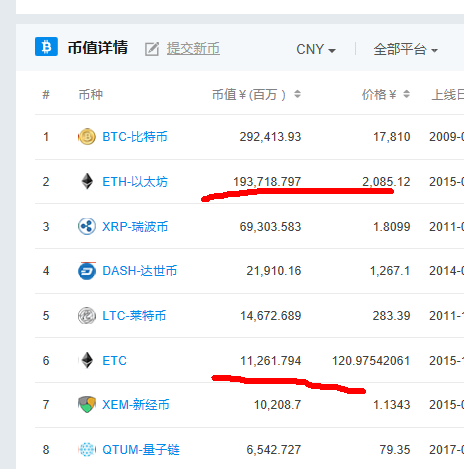
Task: Open the DASH-达世币 coin link
Action: click(139, 271)
